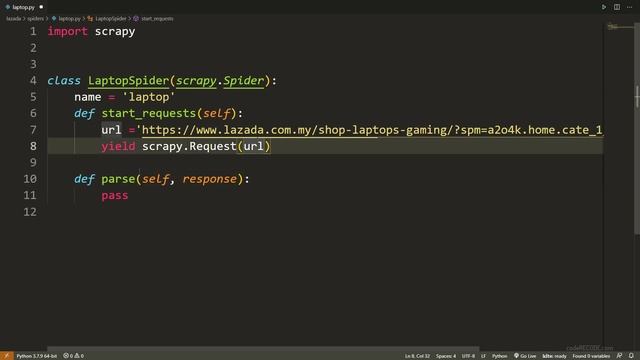Viewport: 640px width, 360px height.
Task: Click the 'class' keyword on line 4
Action: pyautogui.click(x=64, y=81)
